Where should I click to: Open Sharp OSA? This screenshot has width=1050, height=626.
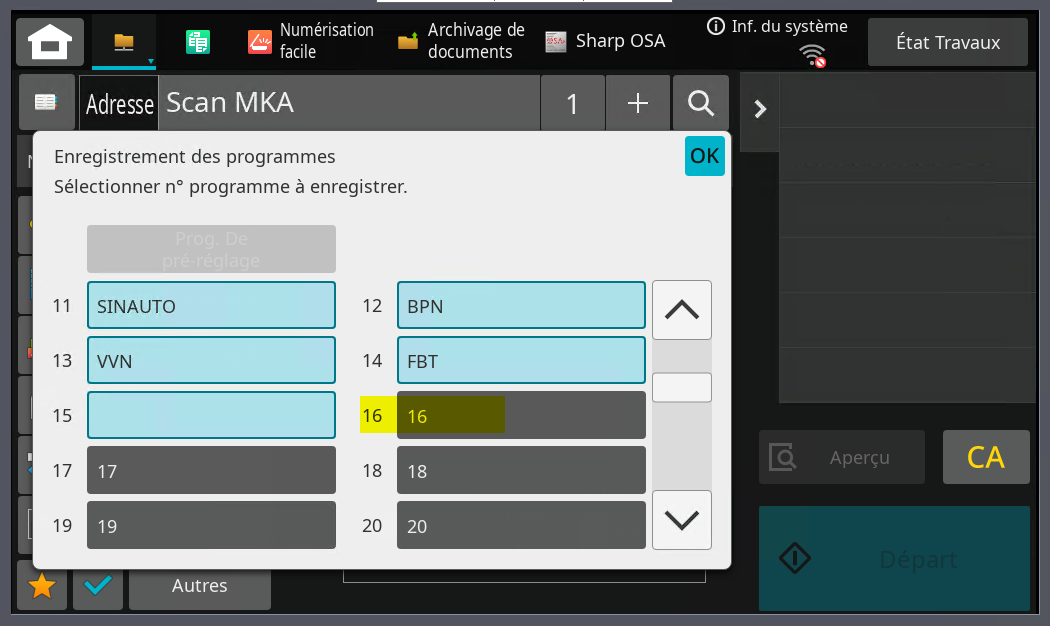pyautogui.click(x=605, y=41)
